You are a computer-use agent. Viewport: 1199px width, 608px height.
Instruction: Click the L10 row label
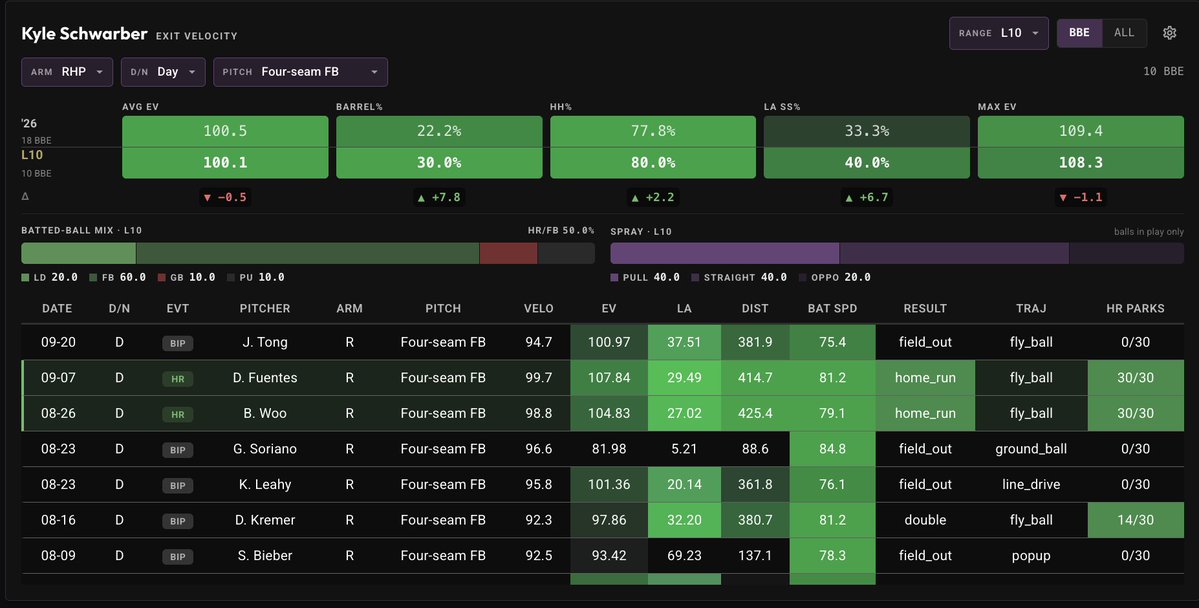pyautogui.click(x=32, y=154)
